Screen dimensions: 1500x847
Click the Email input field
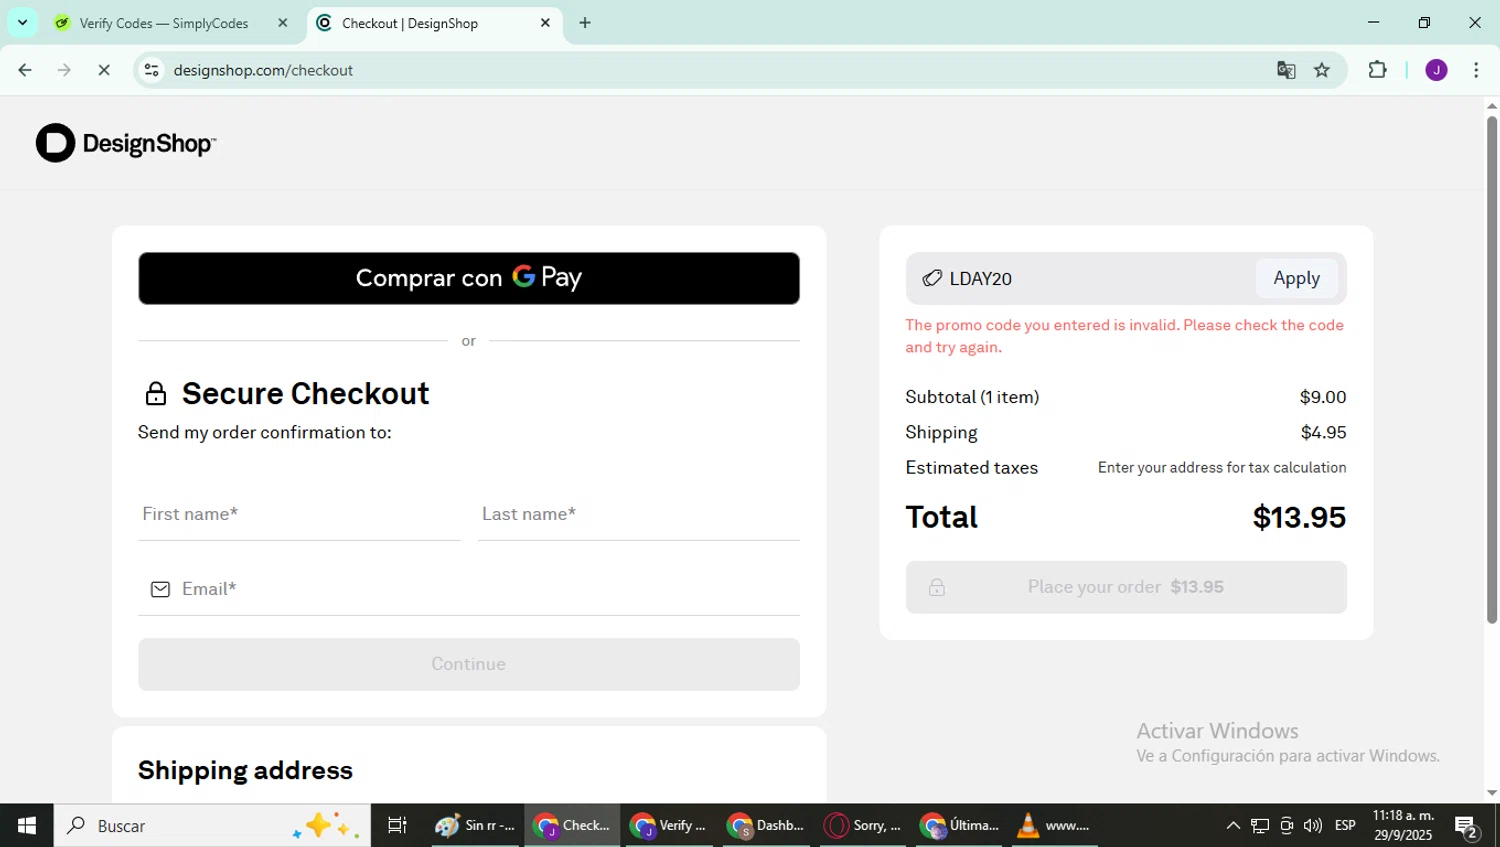pyautogui.click(x=469, y=589)
